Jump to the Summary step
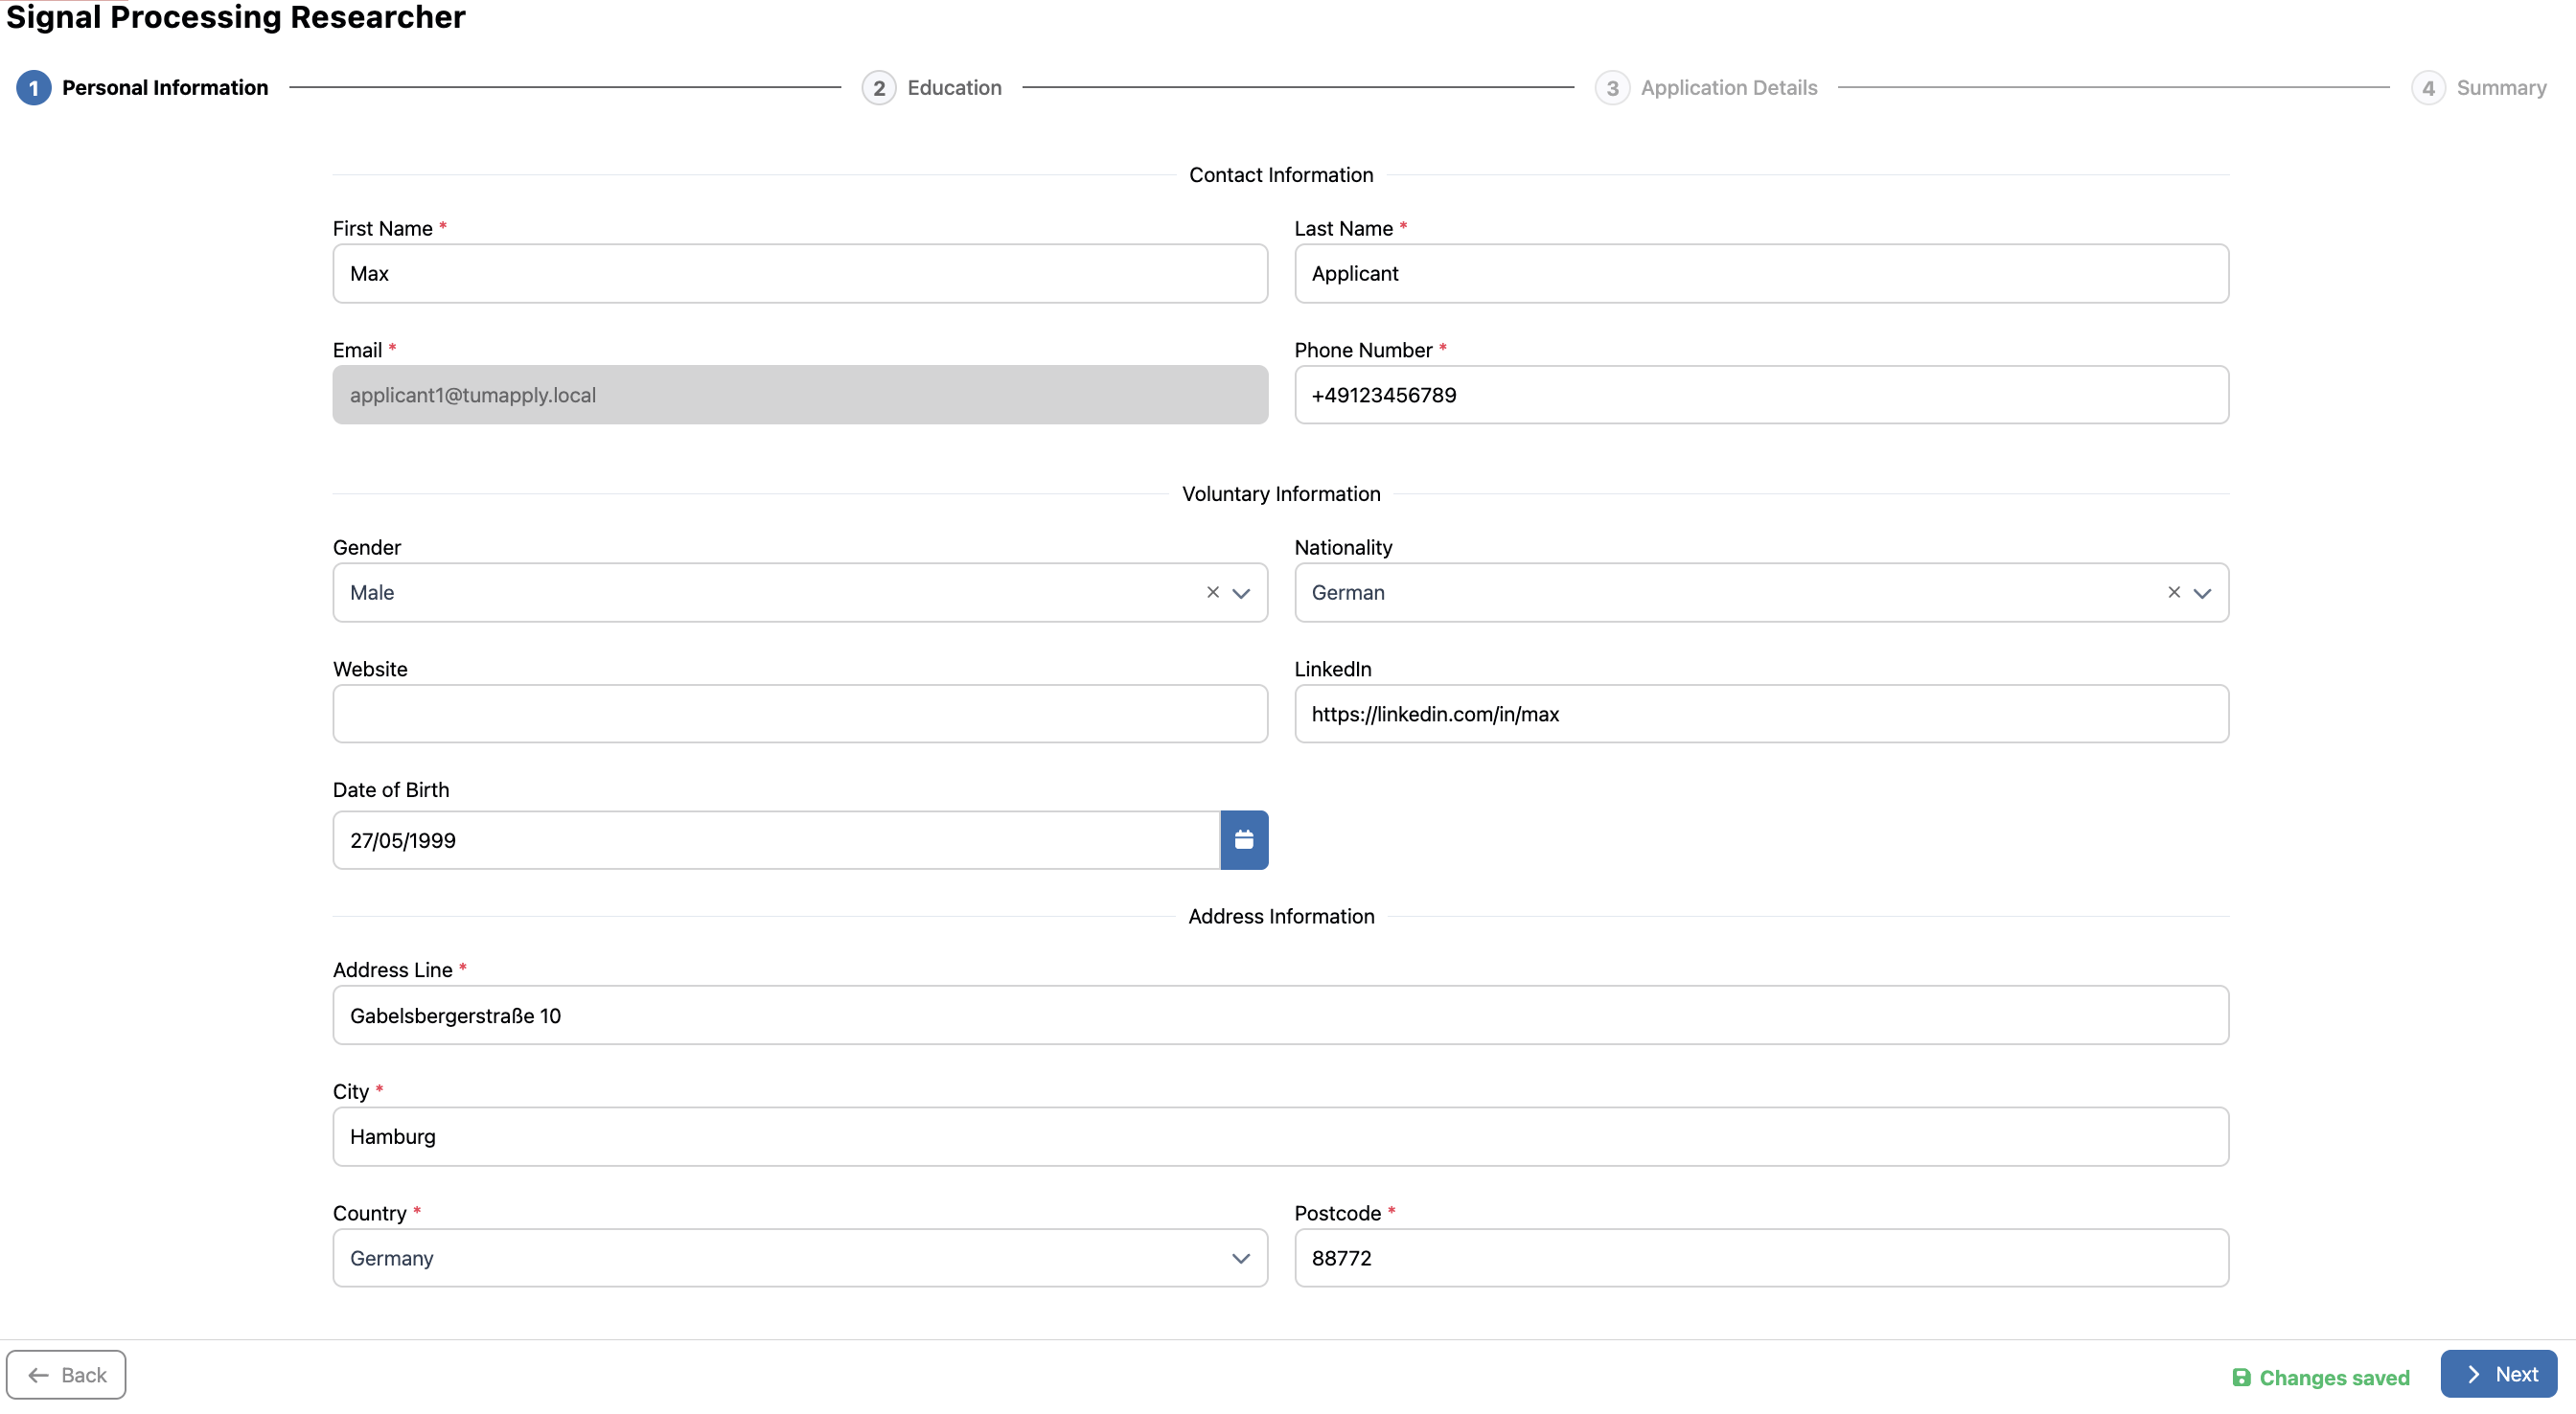 [x=2500, y=88]
